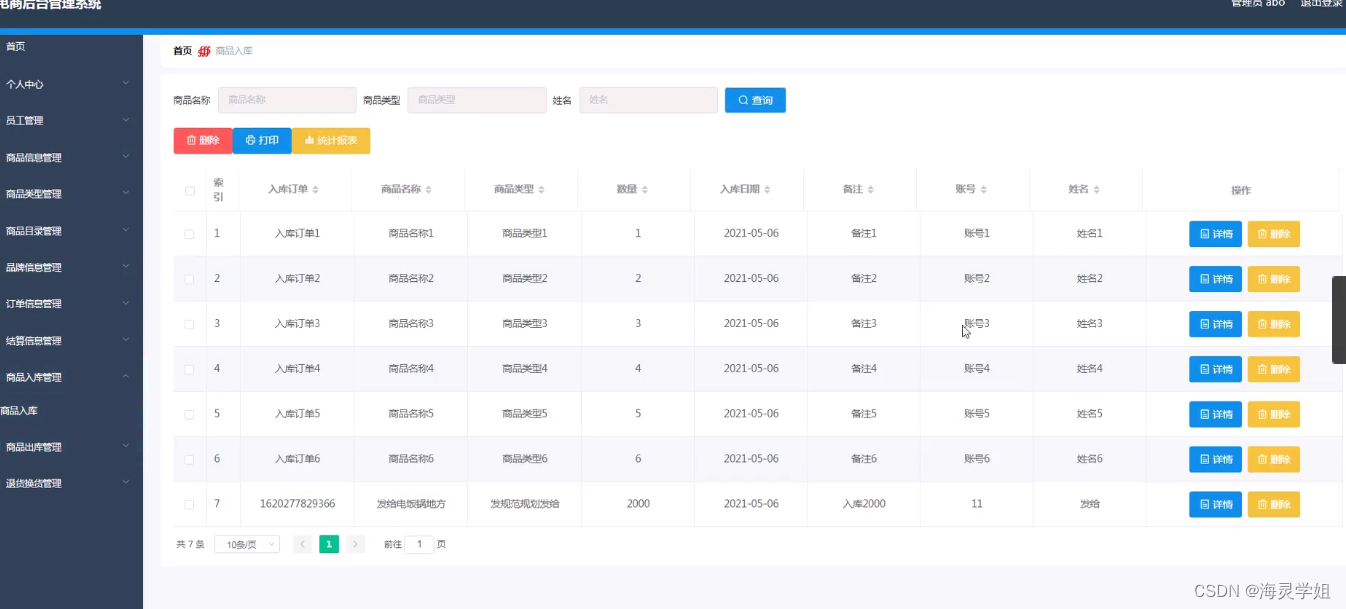Tick the checkbox for row 1620277829366
Viewport: 1346px width, 609px height.
(189, 504)
